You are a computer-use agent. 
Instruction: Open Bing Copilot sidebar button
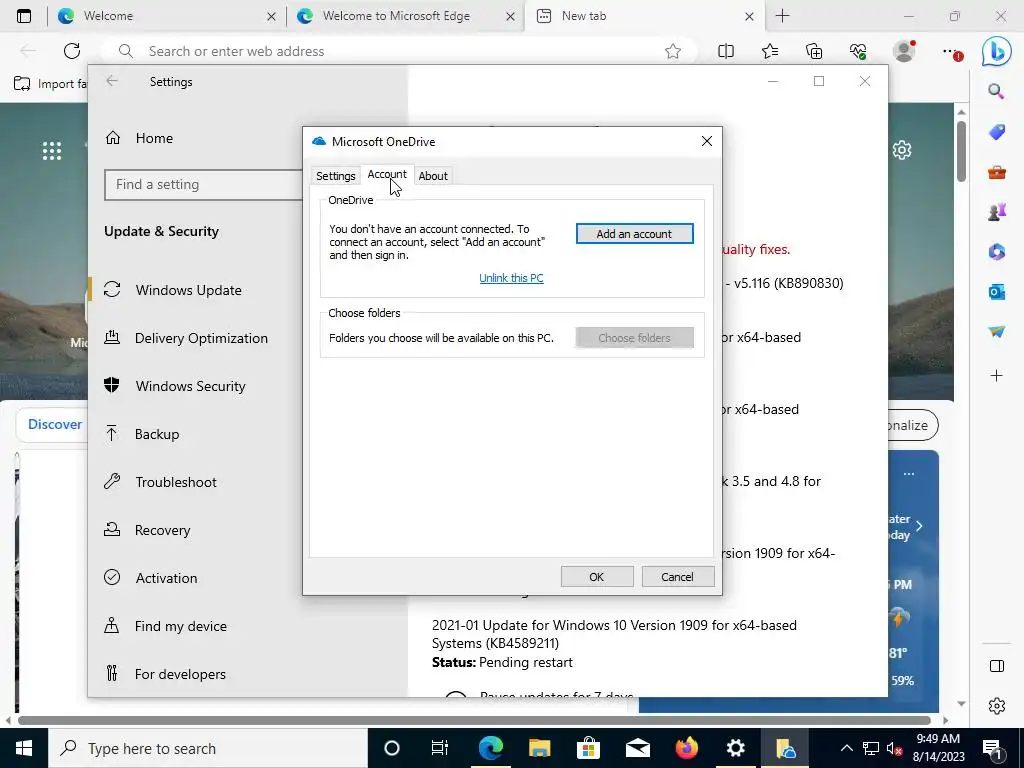(x=997, y=52)
